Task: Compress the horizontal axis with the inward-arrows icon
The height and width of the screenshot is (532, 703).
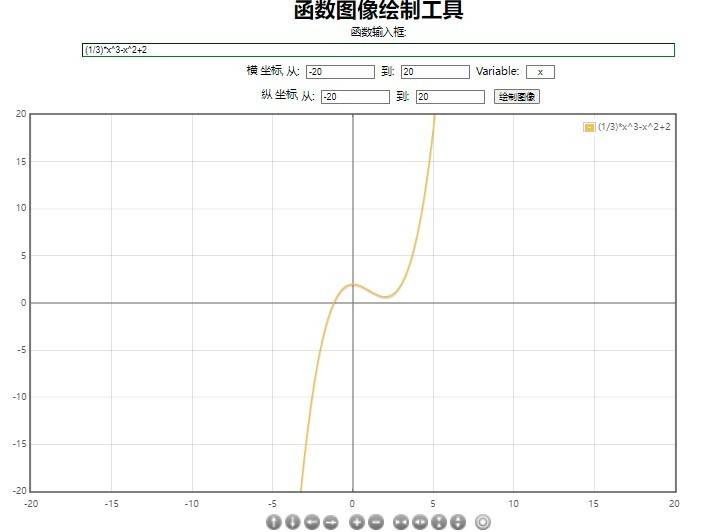Action: tap(401, 522)
